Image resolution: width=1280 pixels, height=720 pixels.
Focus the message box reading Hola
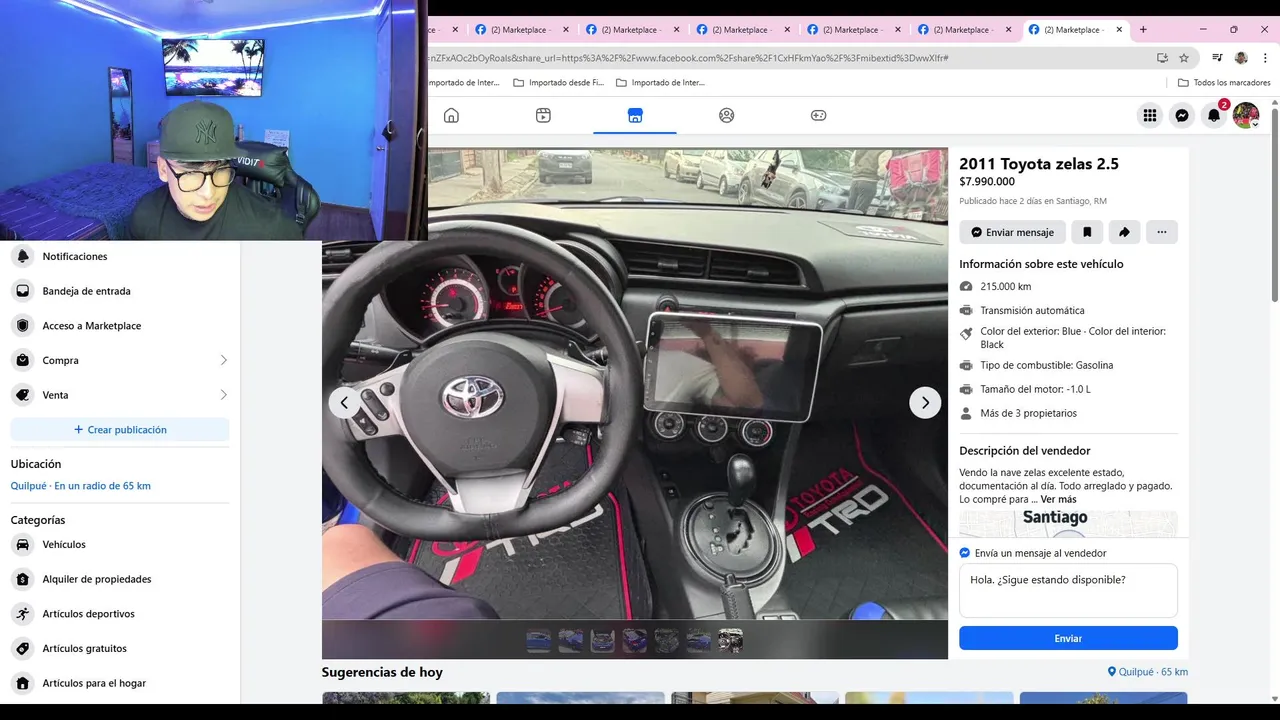(1068, 590)
